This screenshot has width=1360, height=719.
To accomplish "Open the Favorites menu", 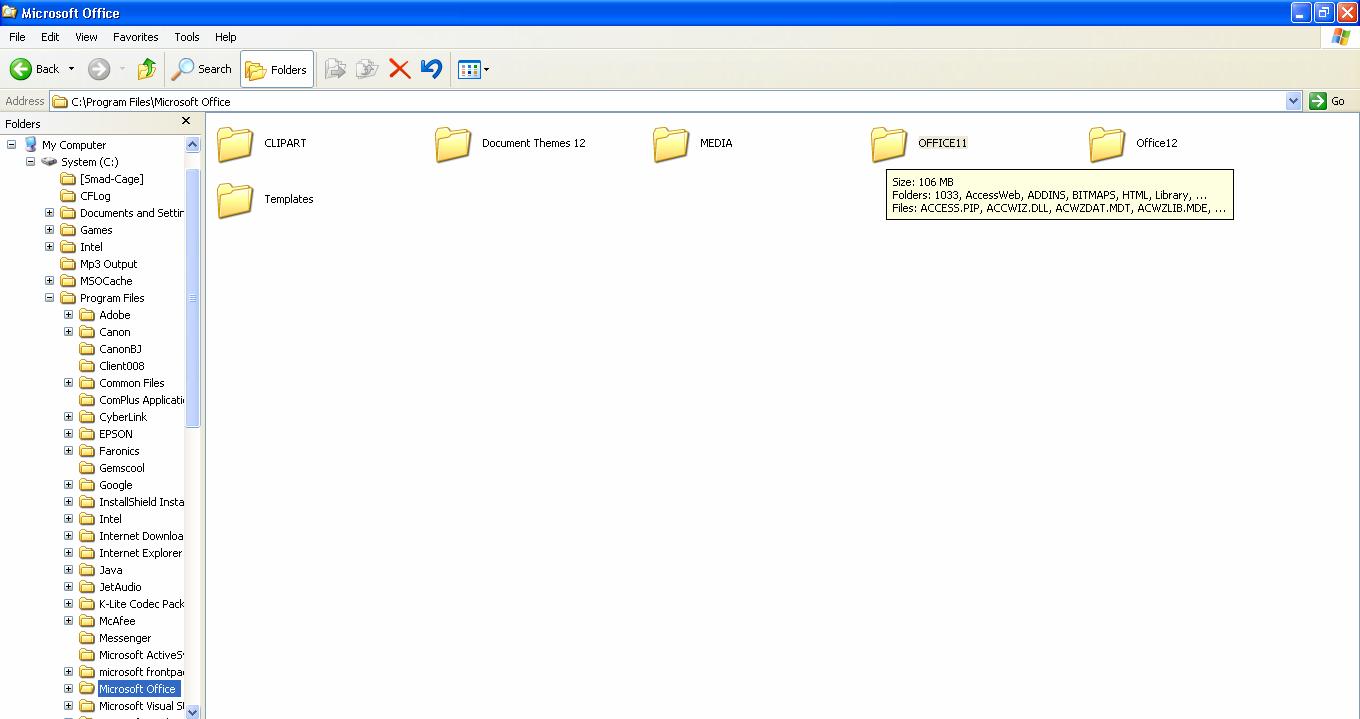I will pos(136,37).
